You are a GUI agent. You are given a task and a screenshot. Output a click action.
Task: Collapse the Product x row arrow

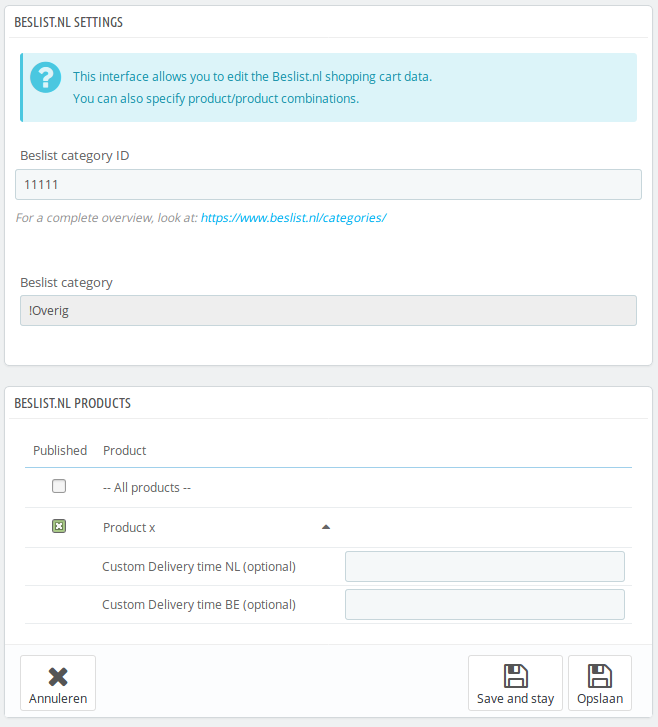[326, 527]
